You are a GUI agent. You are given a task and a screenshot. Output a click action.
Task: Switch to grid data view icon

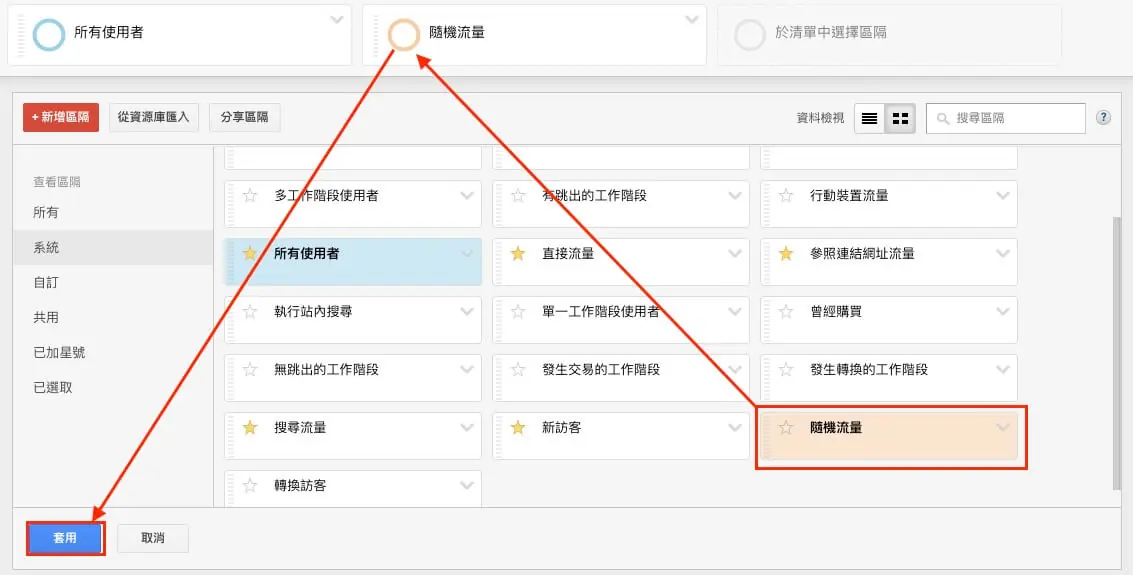click(x=900, y=118)
